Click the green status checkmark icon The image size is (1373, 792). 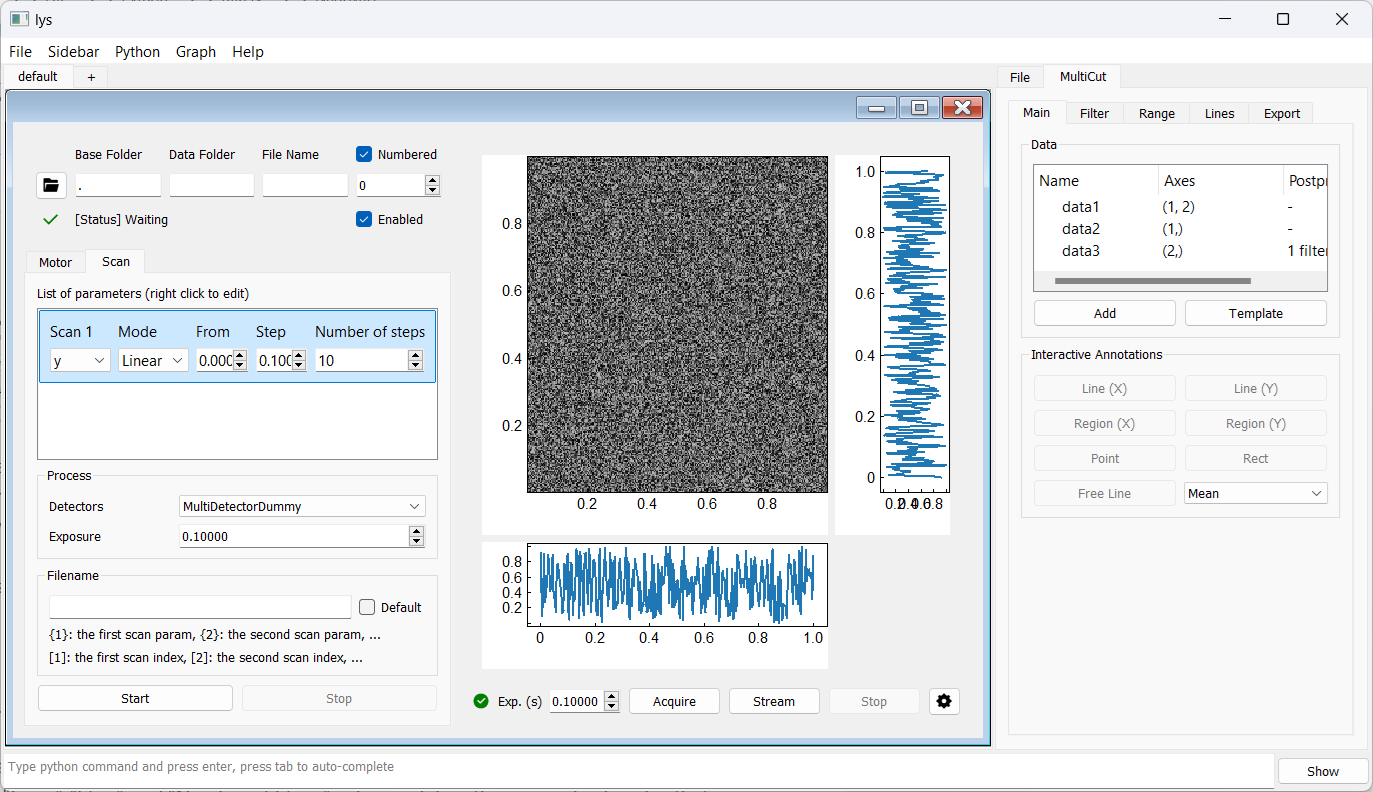(51, 219)
